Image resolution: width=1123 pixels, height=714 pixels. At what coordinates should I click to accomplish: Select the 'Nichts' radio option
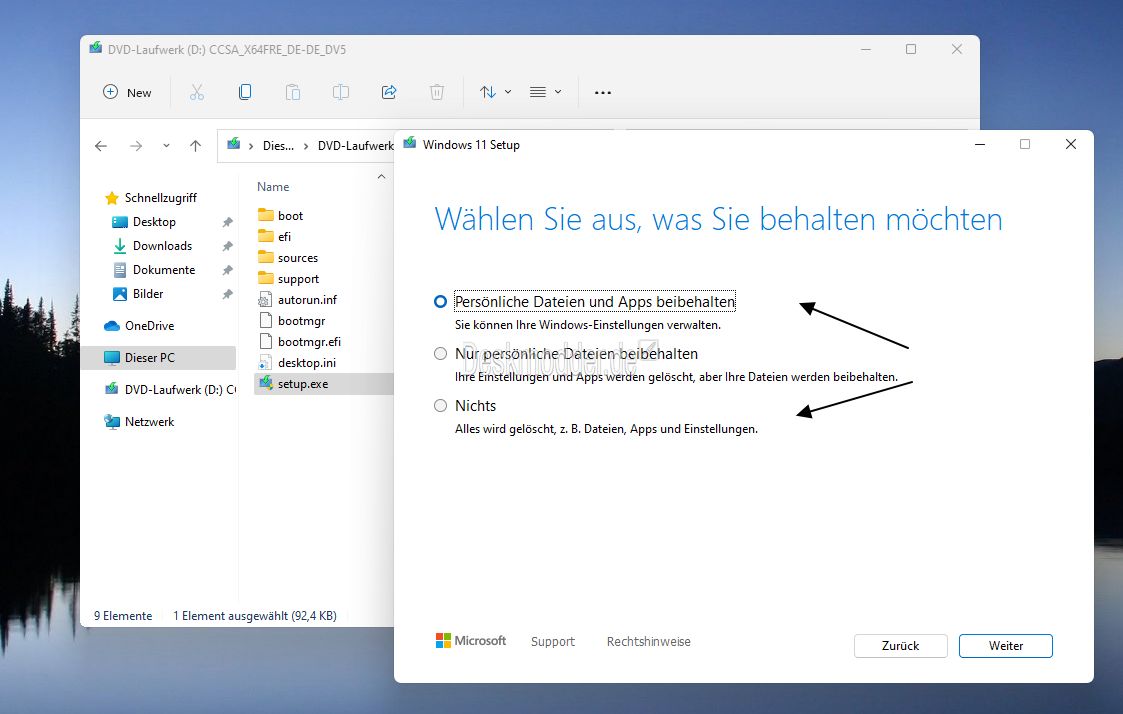(x=440, y=406)
